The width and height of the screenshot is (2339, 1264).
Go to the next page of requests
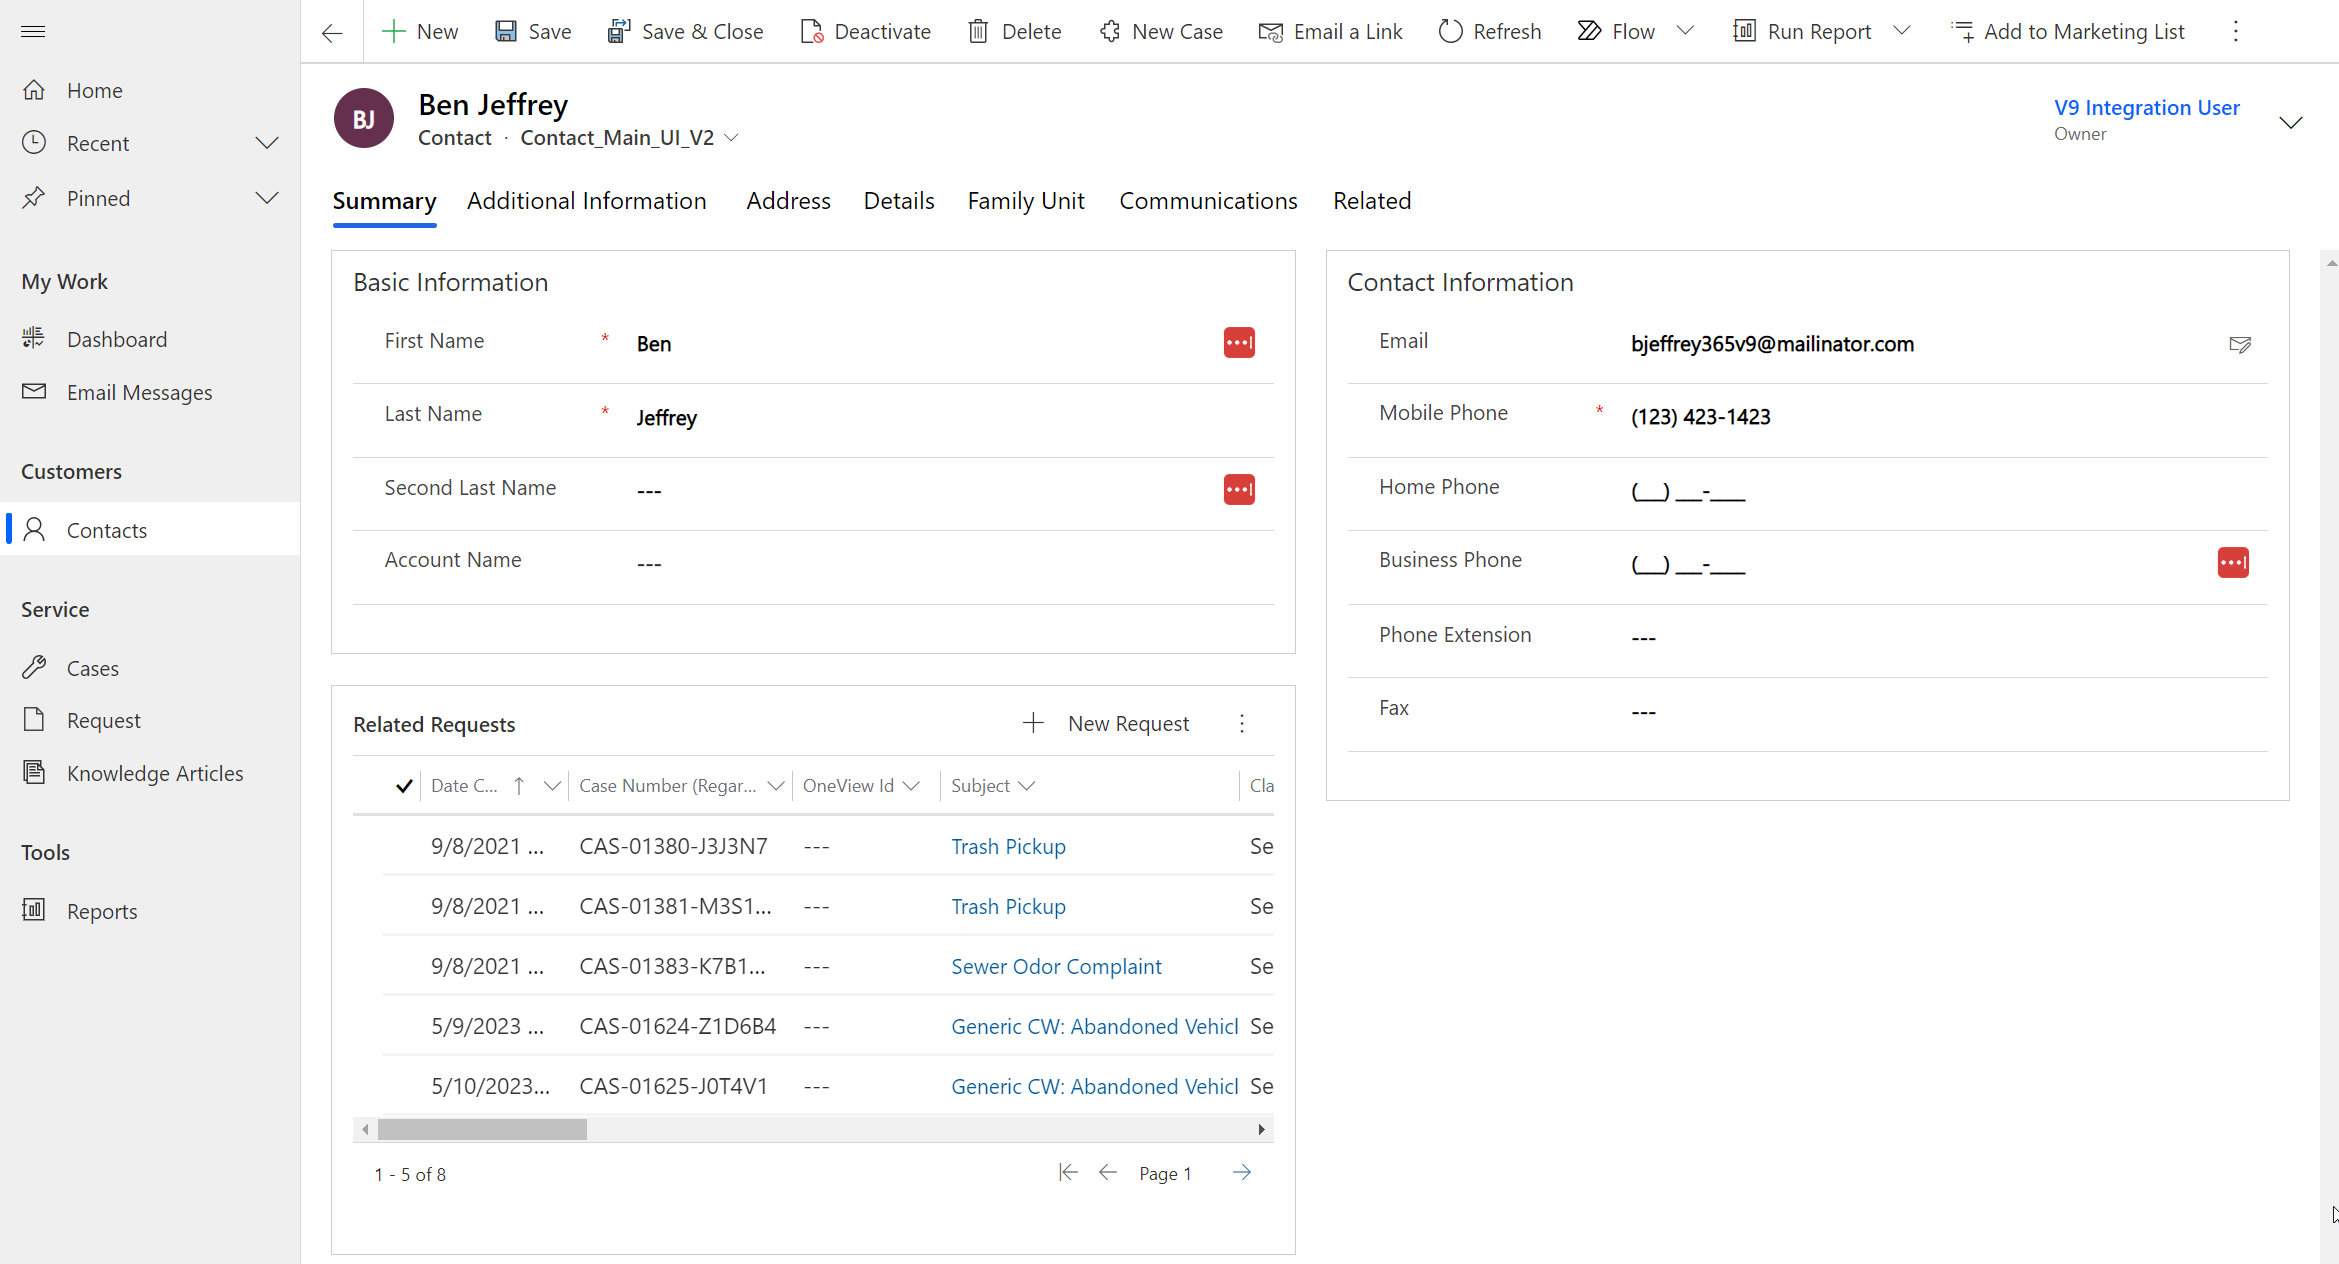[1242, 1173]
